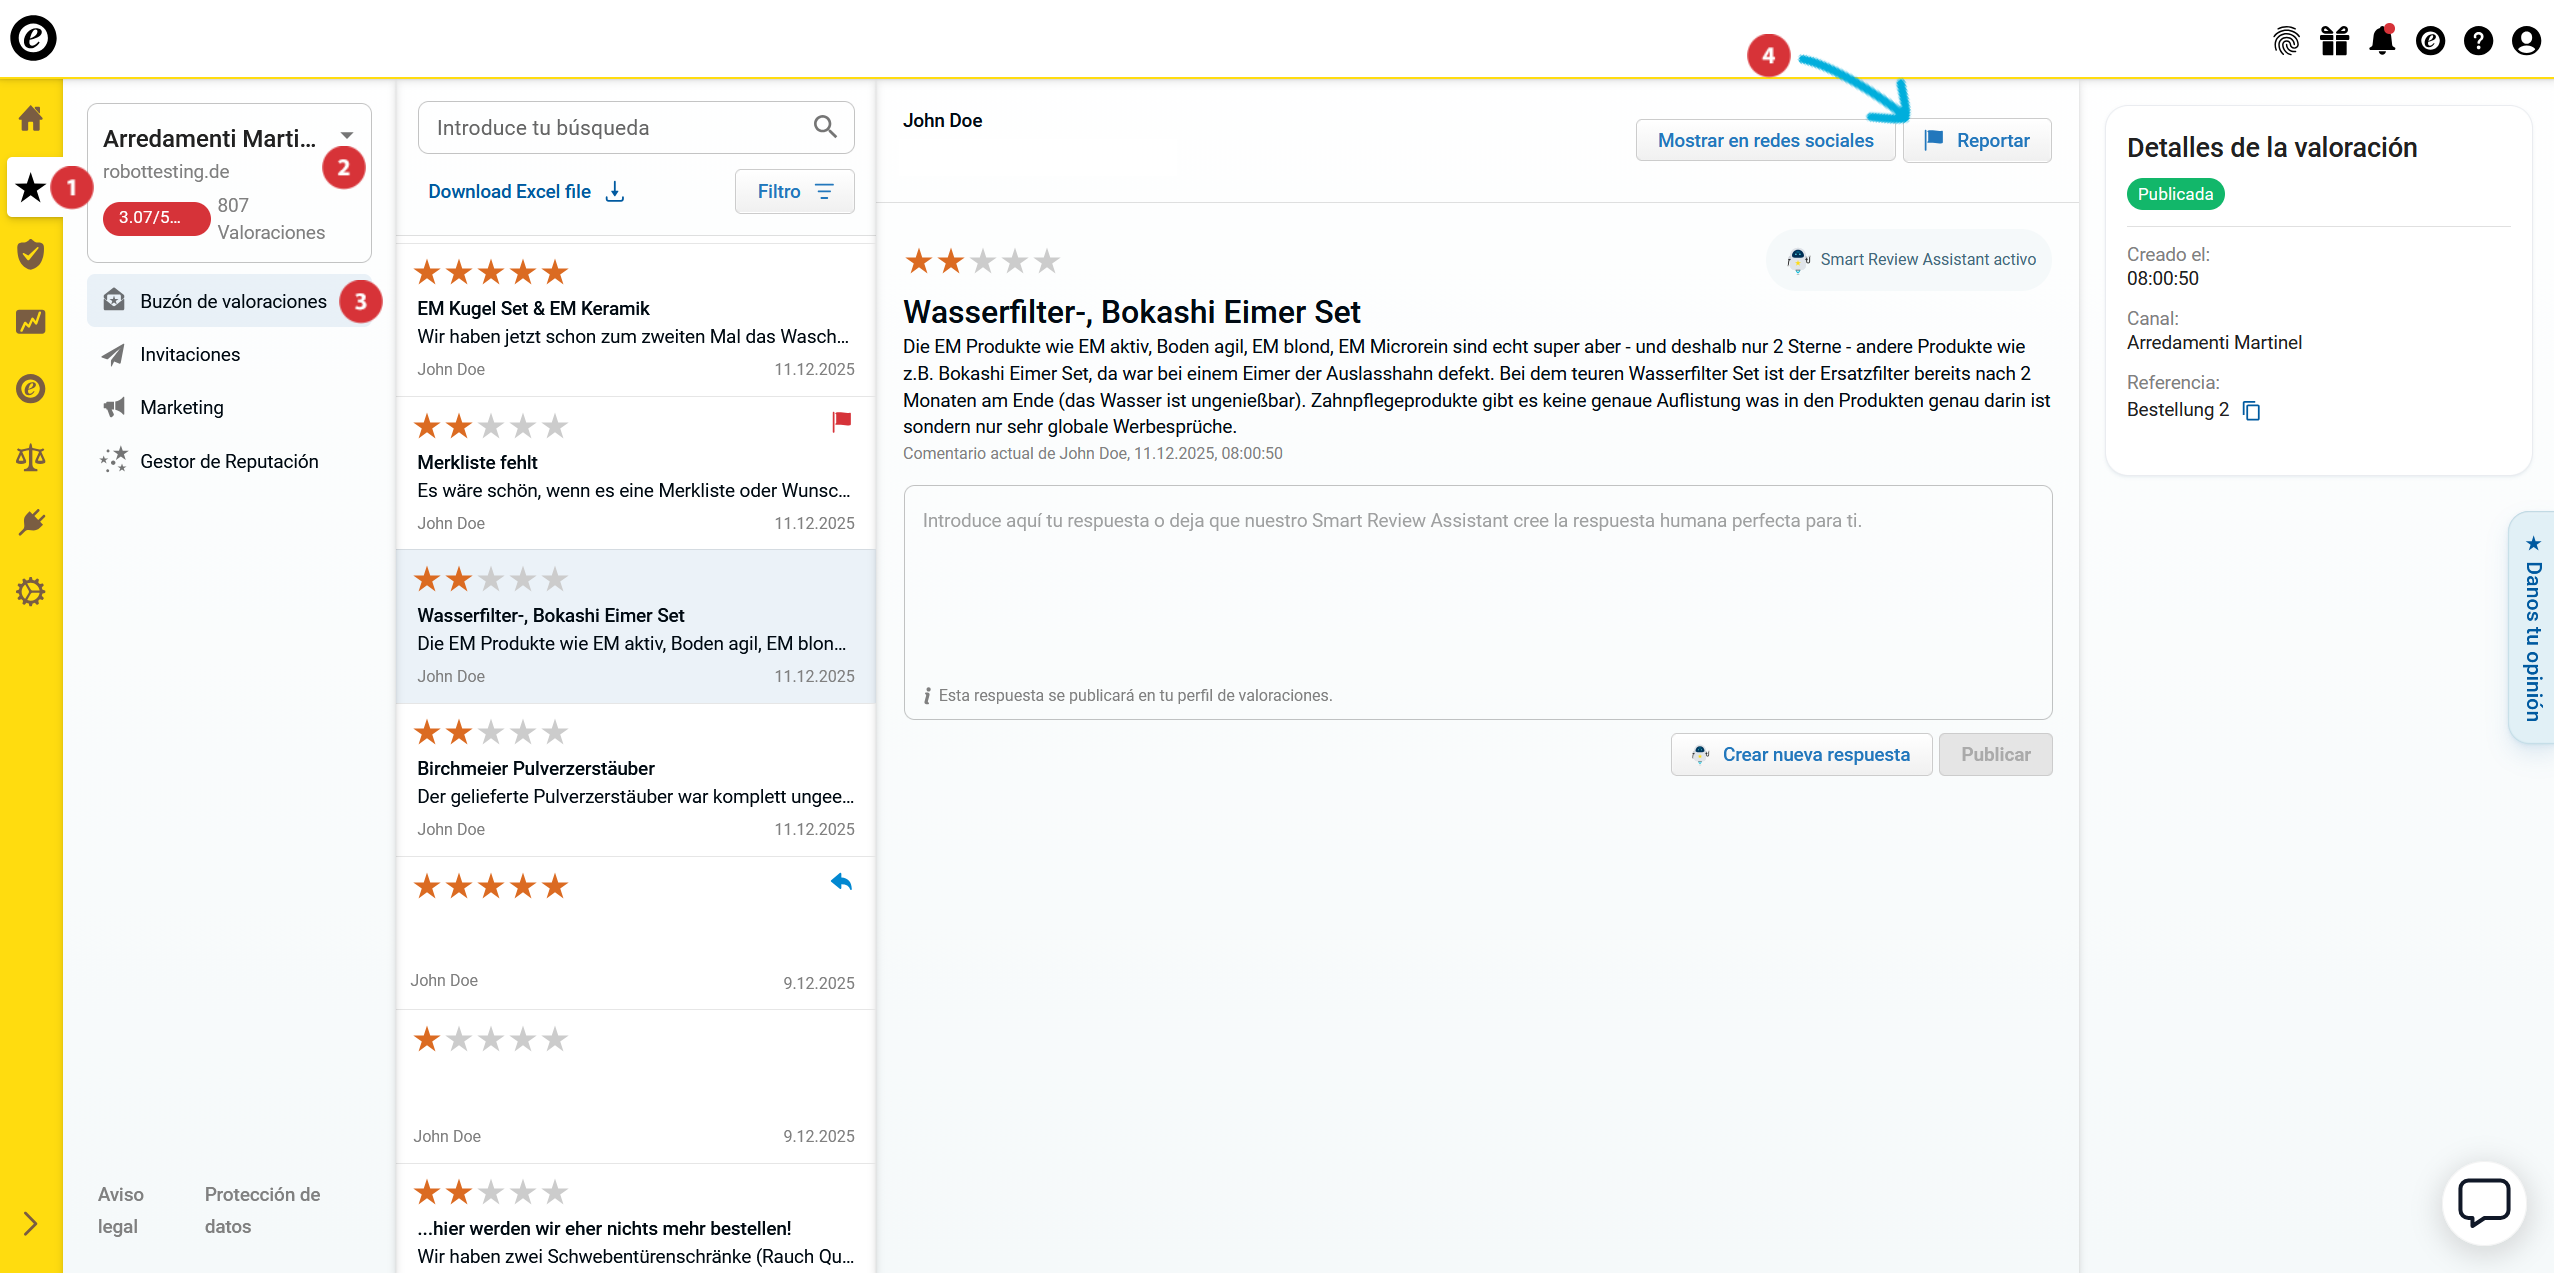
Task: Expand the sidebar with bottom chevron
Action: (x=31, y=1223)
